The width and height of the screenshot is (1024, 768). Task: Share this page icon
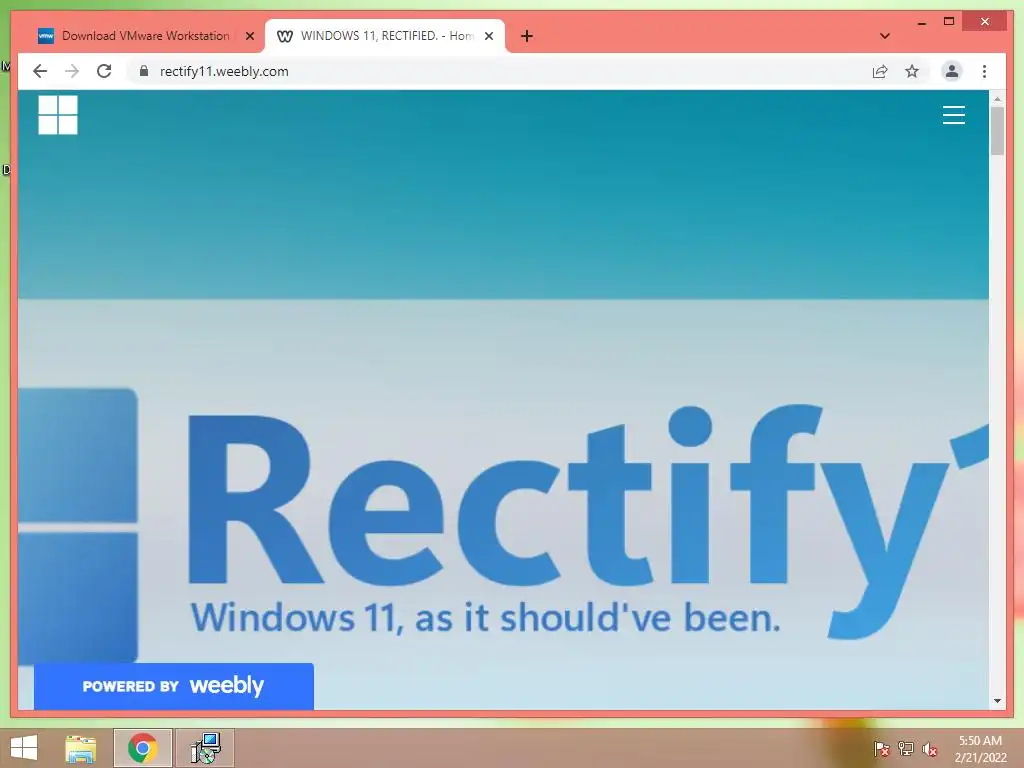[x=880, y=71]
